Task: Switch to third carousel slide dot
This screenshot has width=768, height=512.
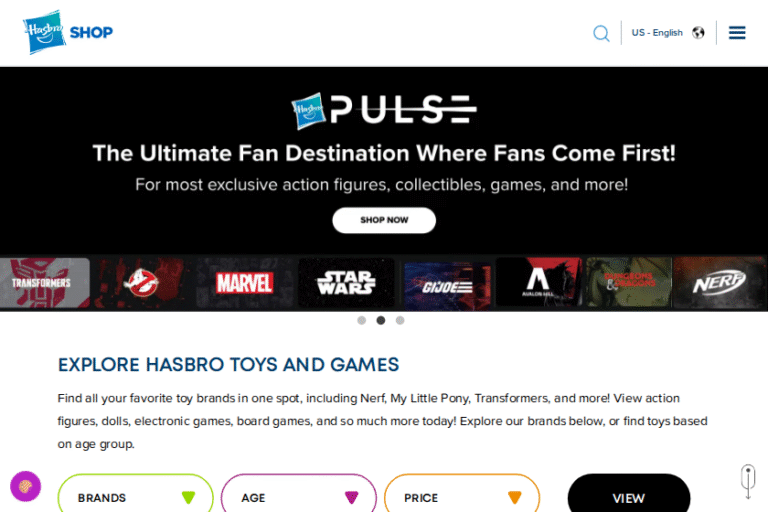Action: click(x=400, y=320)
